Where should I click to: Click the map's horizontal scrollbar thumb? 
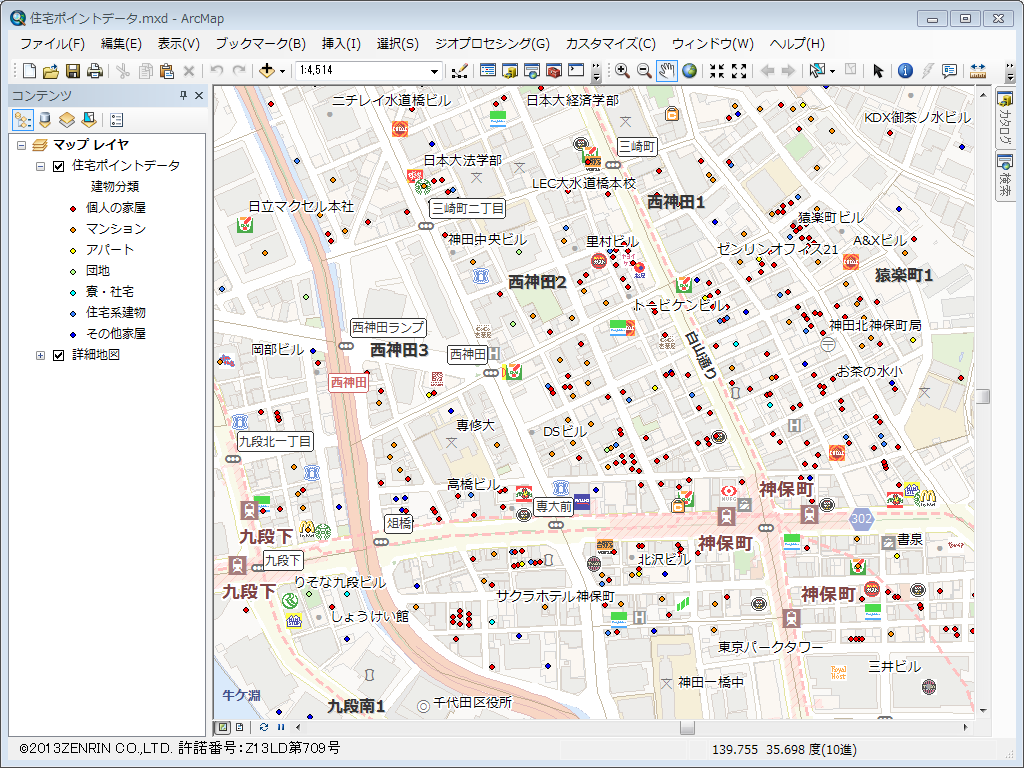click(687, 727)
